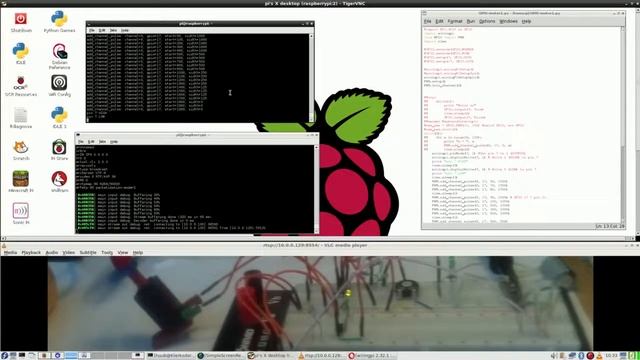The height and width of the screenshot is (360, 640).
Task: Open VLC Subtitle menu
Action: pyautogui.click(x=88, y=253)
